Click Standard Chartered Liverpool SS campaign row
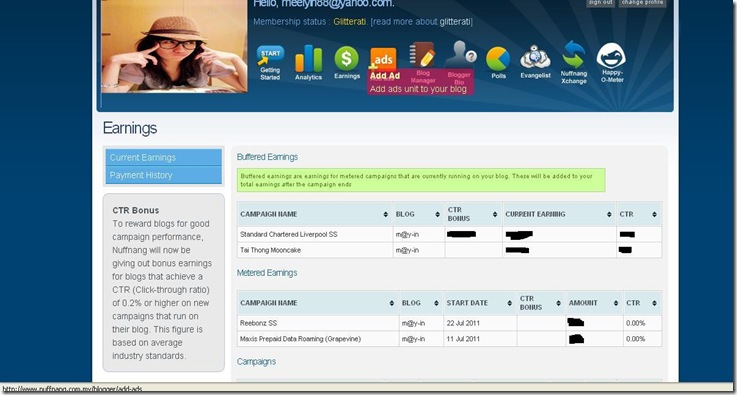Screen dimensions: 737x395 pos(449,234)
